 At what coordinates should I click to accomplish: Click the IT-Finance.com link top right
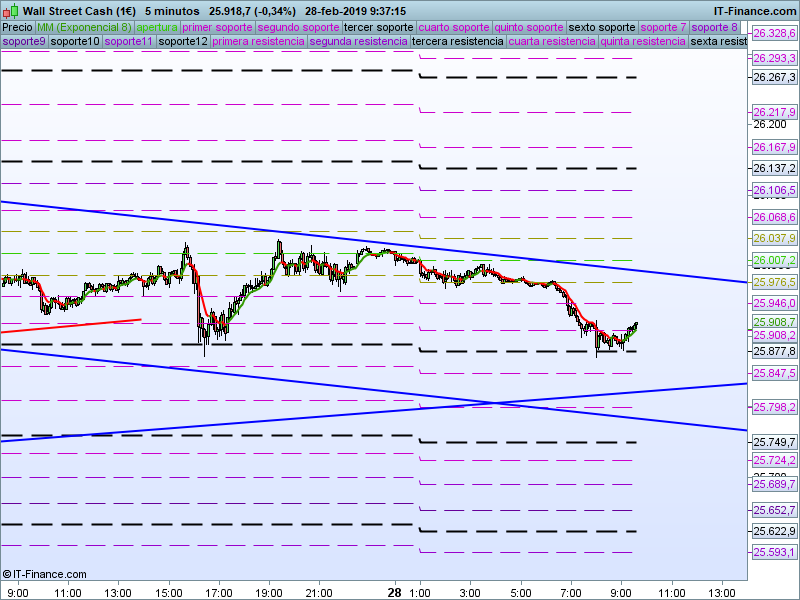click(755, 11)
